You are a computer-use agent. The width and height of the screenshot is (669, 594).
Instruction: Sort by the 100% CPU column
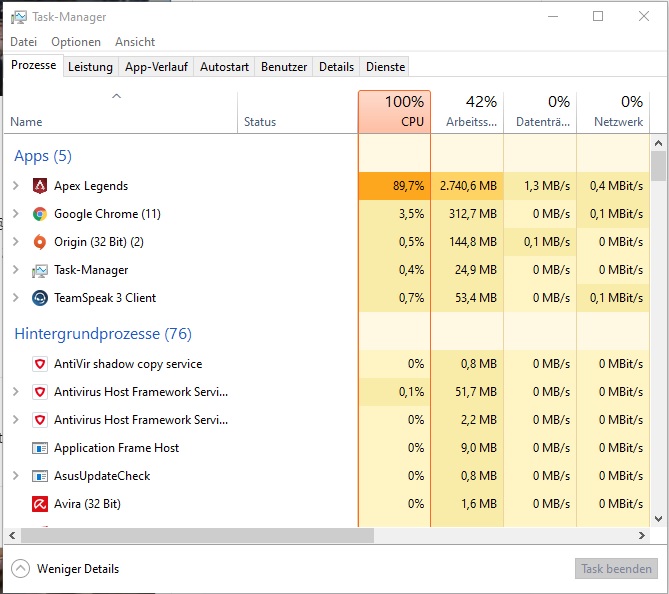tap(394, 112)
